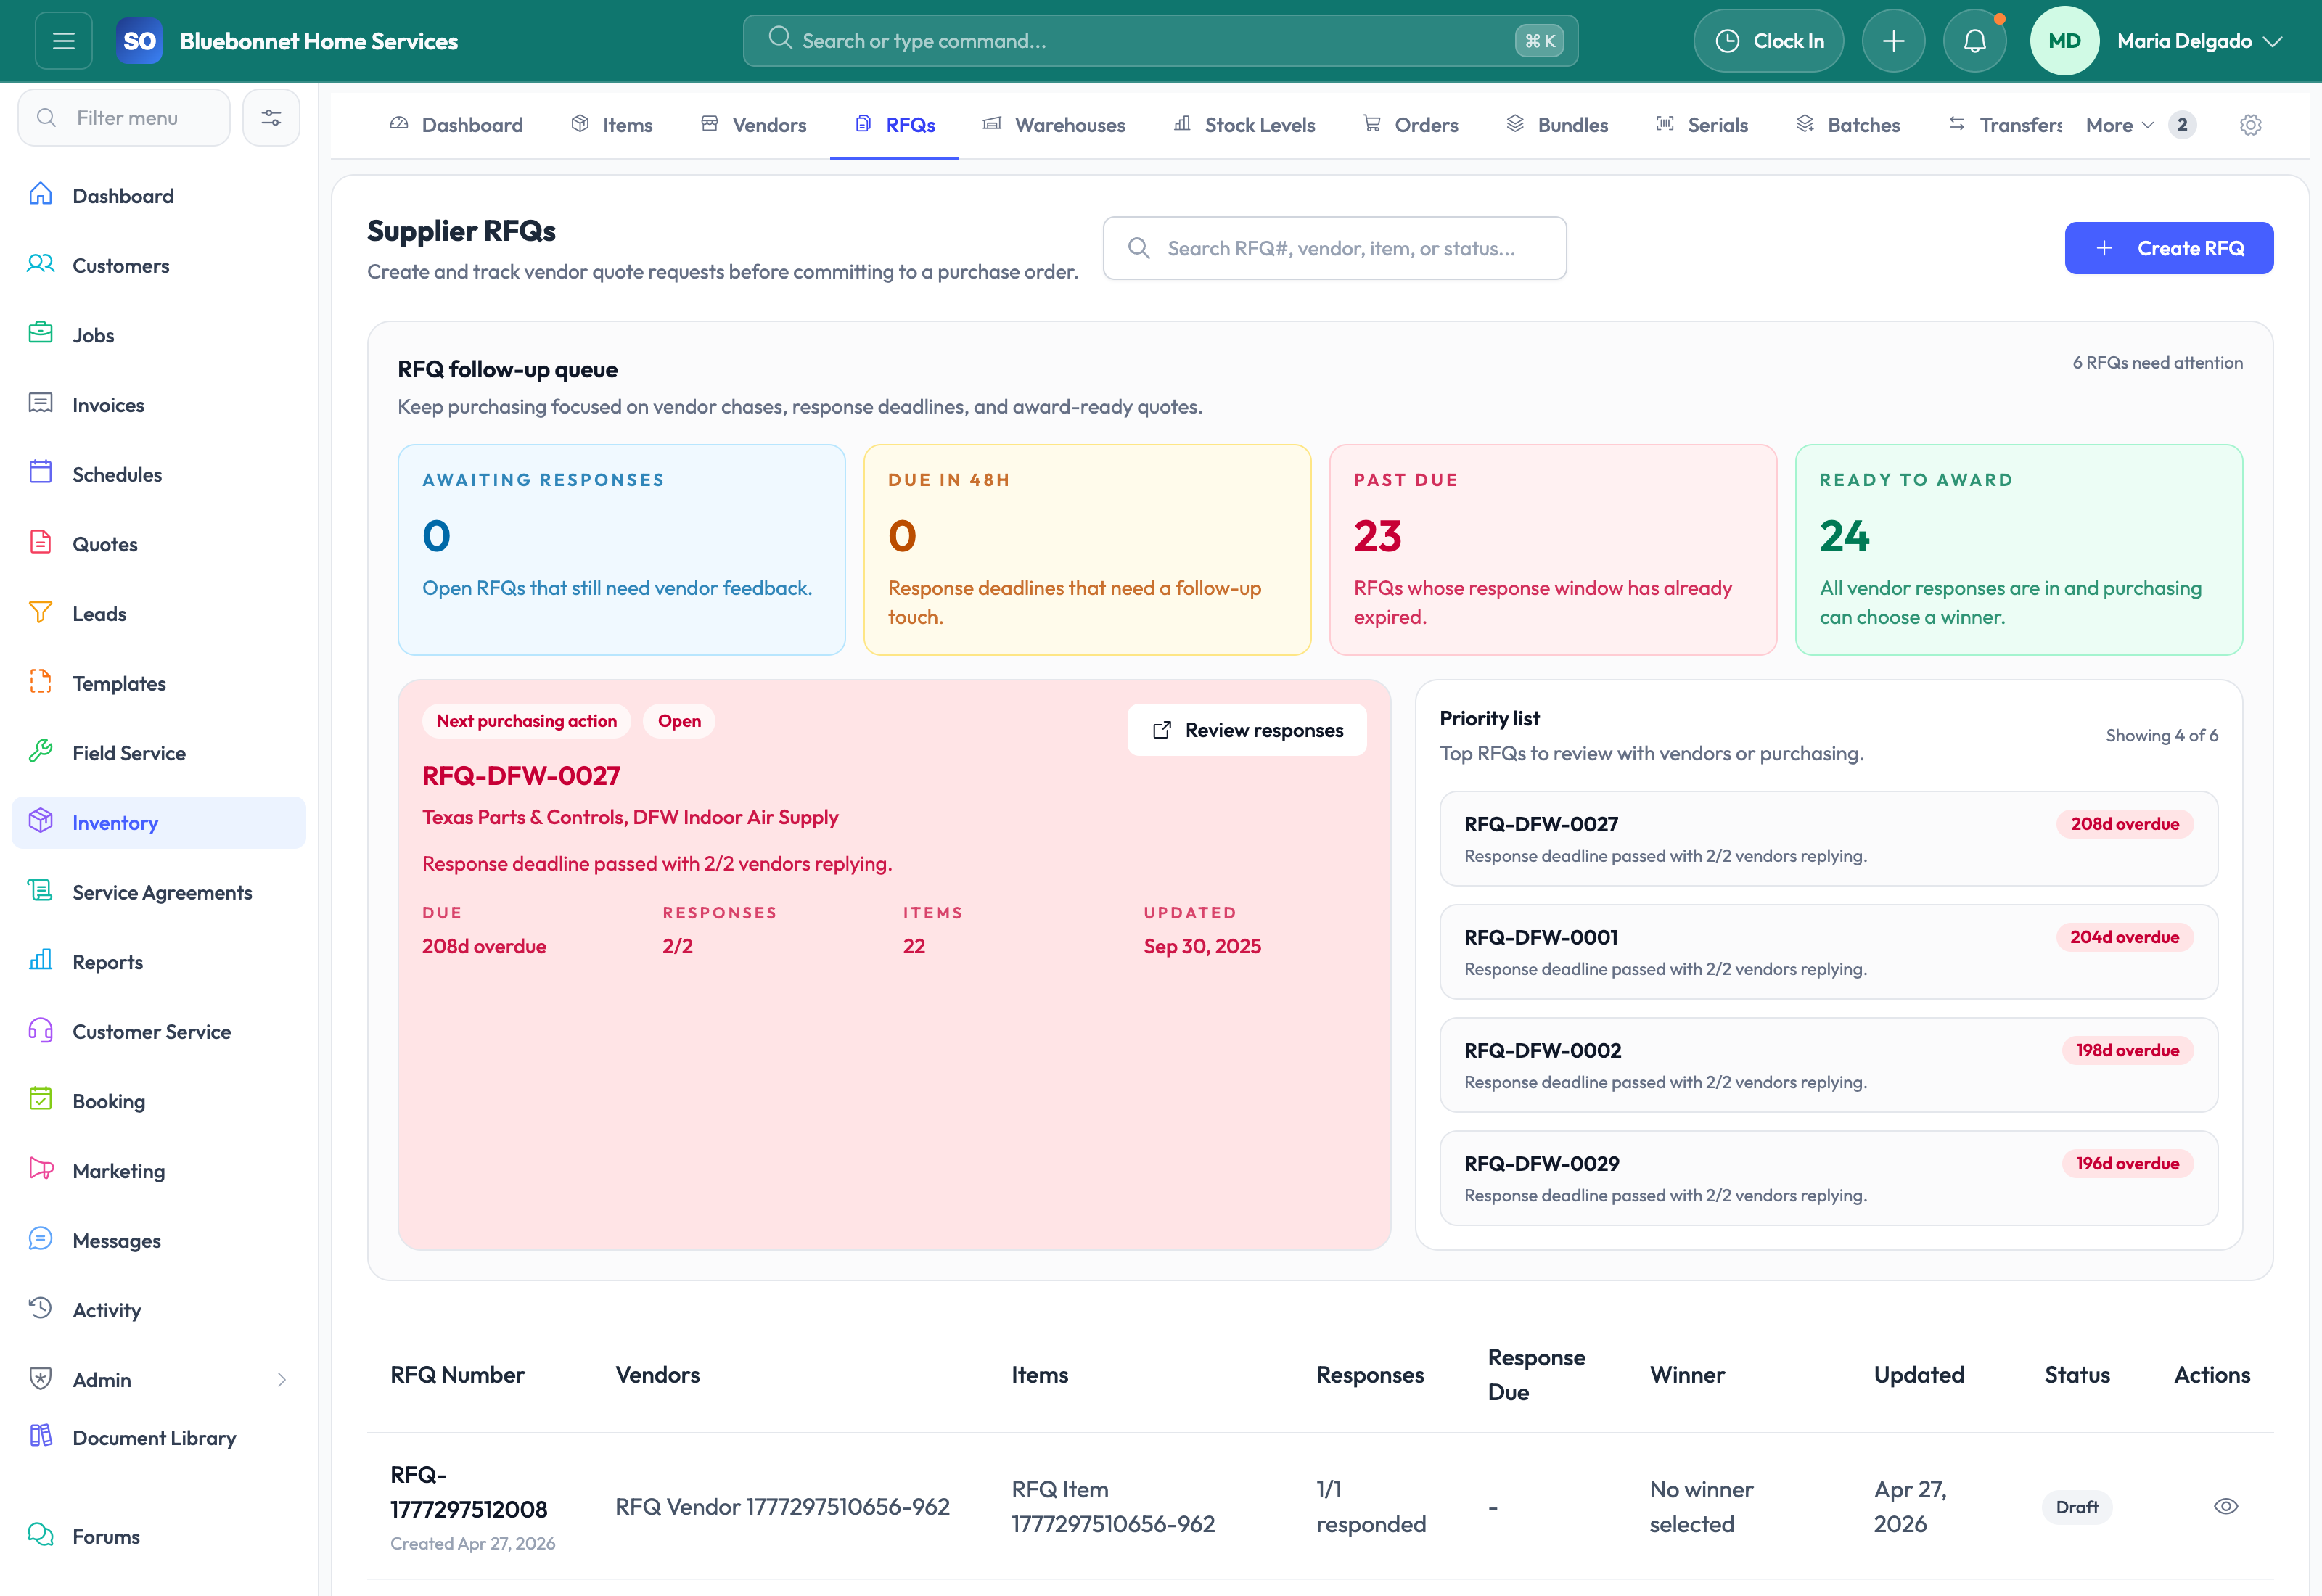
Task: Focus the Search RFQ# input field
Action: point(1334,248)
